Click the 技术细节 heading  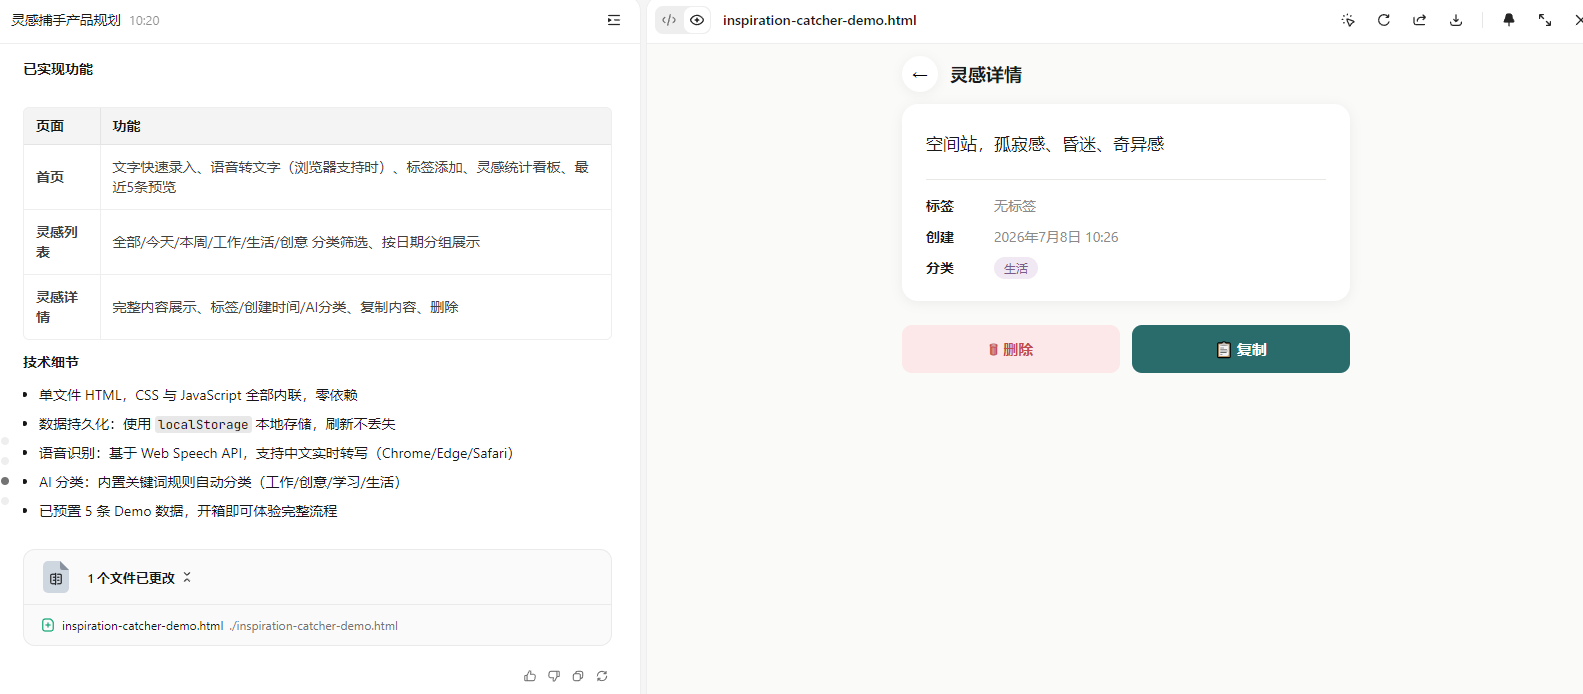click(x=51, y=362)
